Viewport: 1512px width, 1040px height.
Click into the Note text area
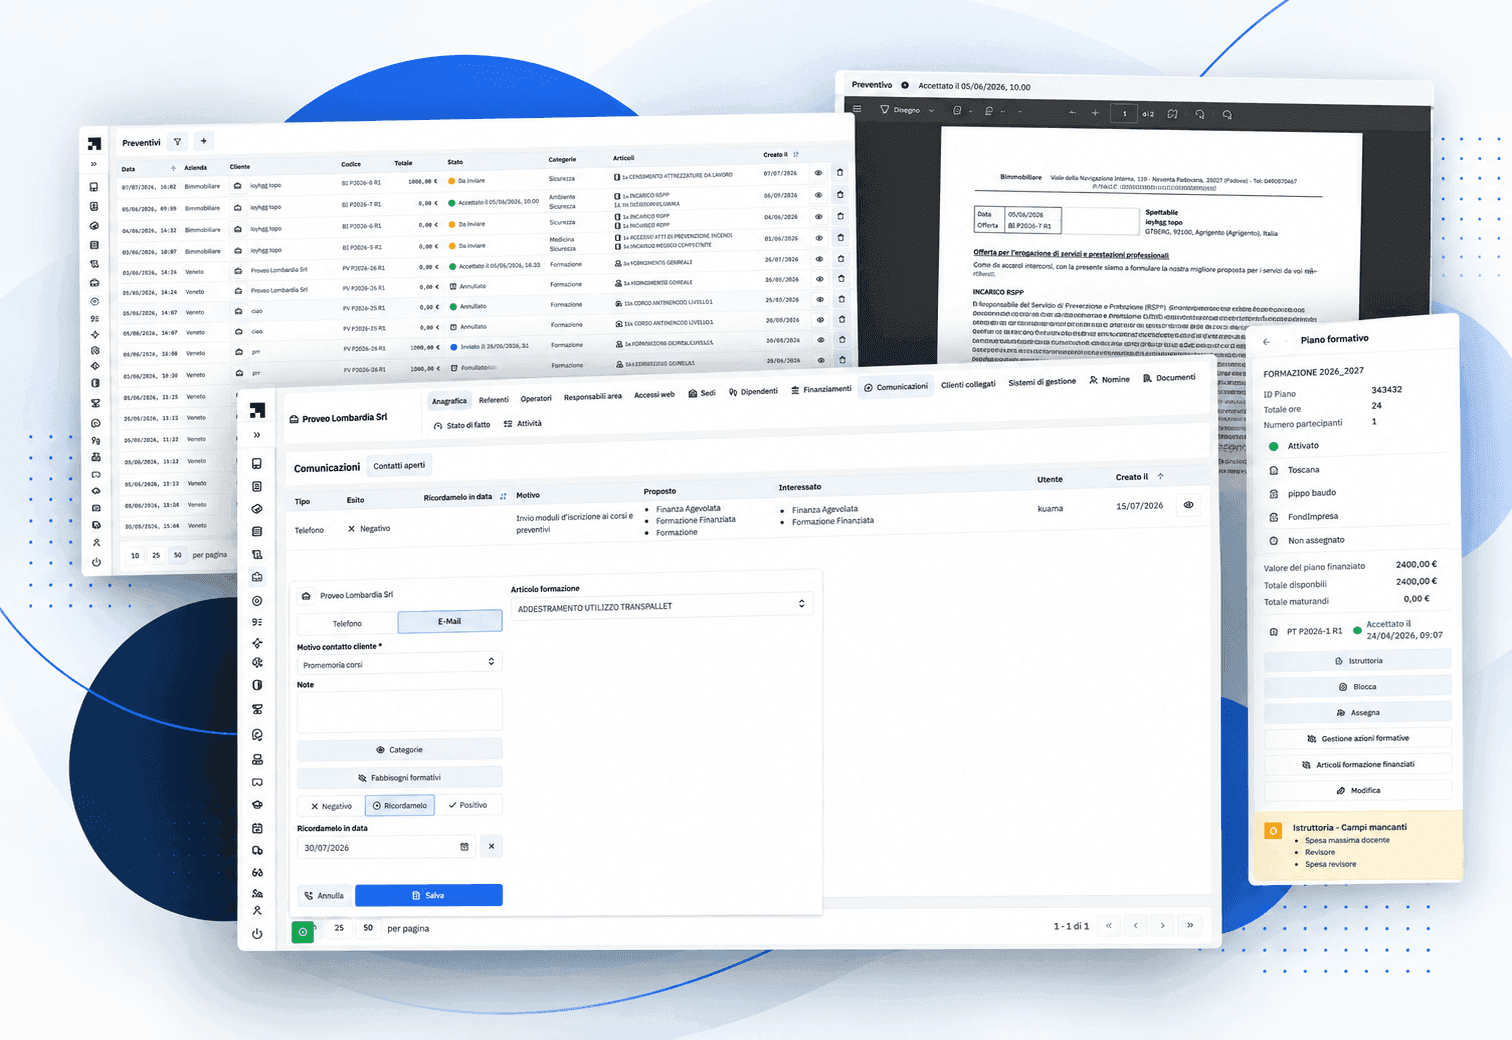(399, 710)
